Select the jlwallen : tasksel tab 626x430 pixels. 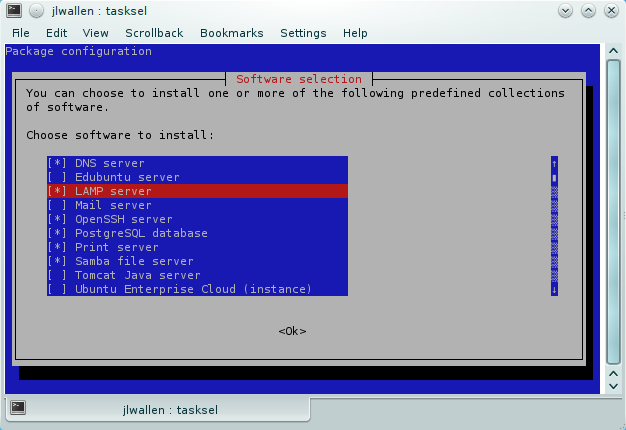pos(158,409)
